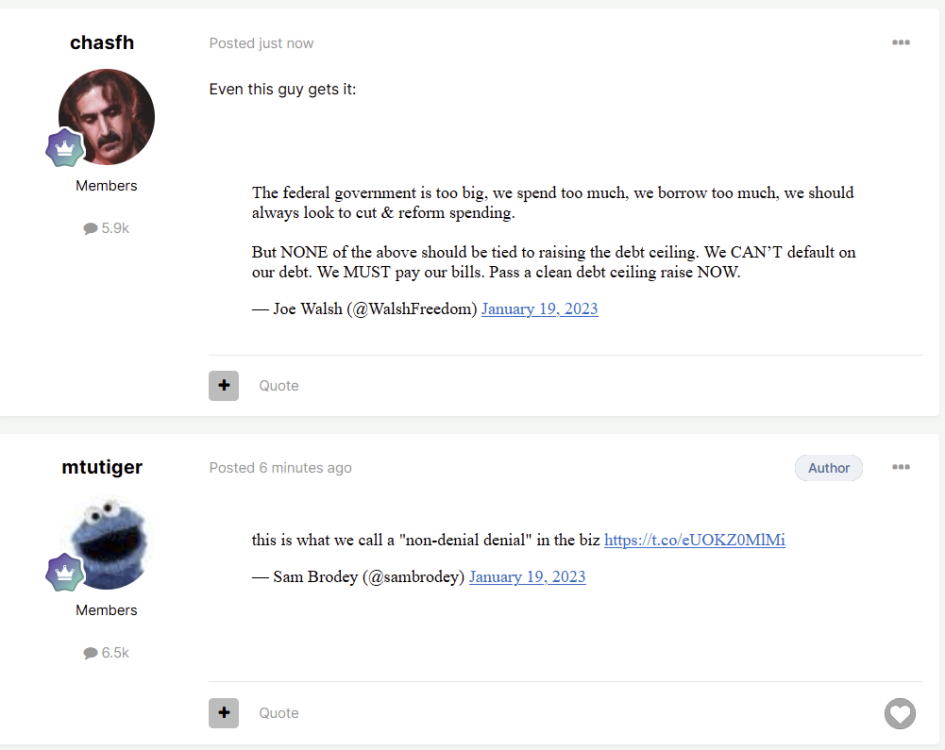Toggle multiquote plus button on mtutiger's post
This screenshot has height=750, width=945.
point(223,712)
